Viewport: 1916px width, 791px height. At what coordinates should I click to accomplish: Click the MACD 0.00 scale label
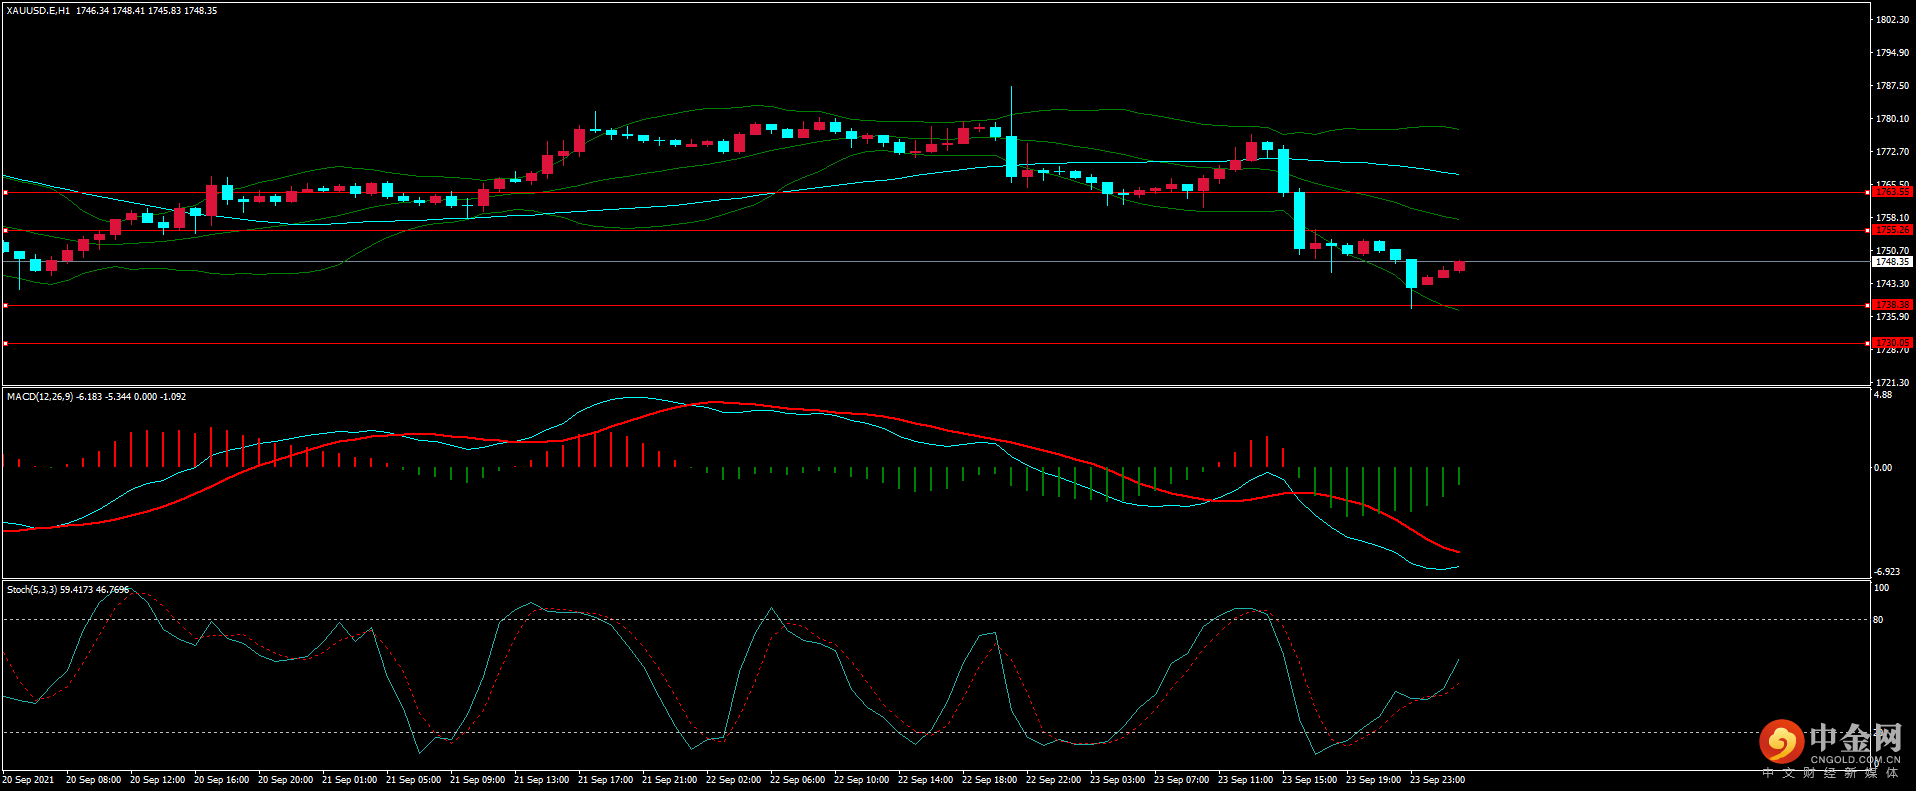(x=1882, y=468)
